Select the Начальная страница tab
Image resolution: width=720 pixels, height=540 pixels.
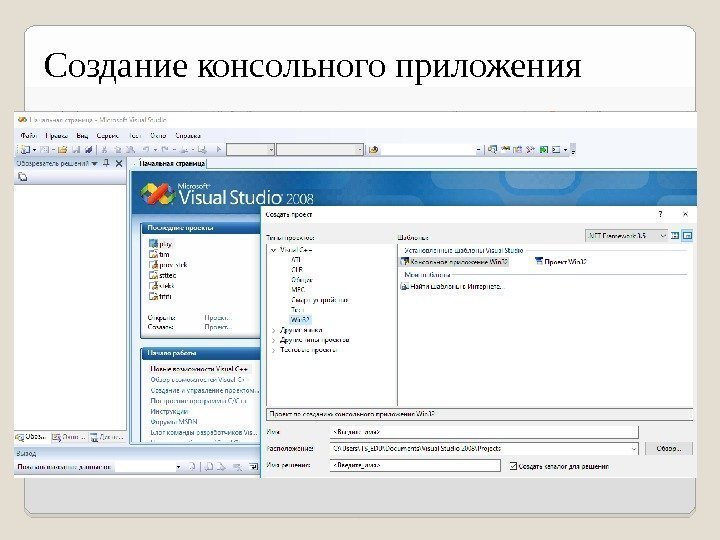[172, 163]
